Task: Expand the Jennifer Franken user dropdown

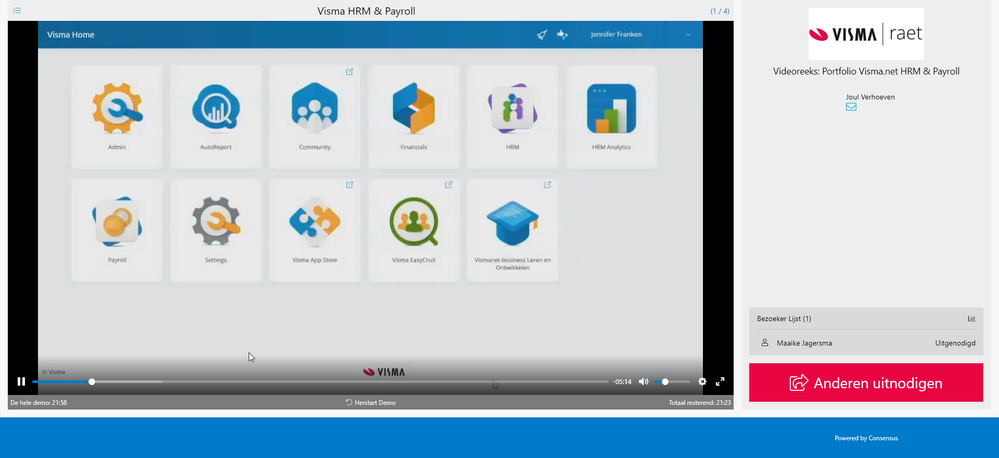Action: [688, 35]
